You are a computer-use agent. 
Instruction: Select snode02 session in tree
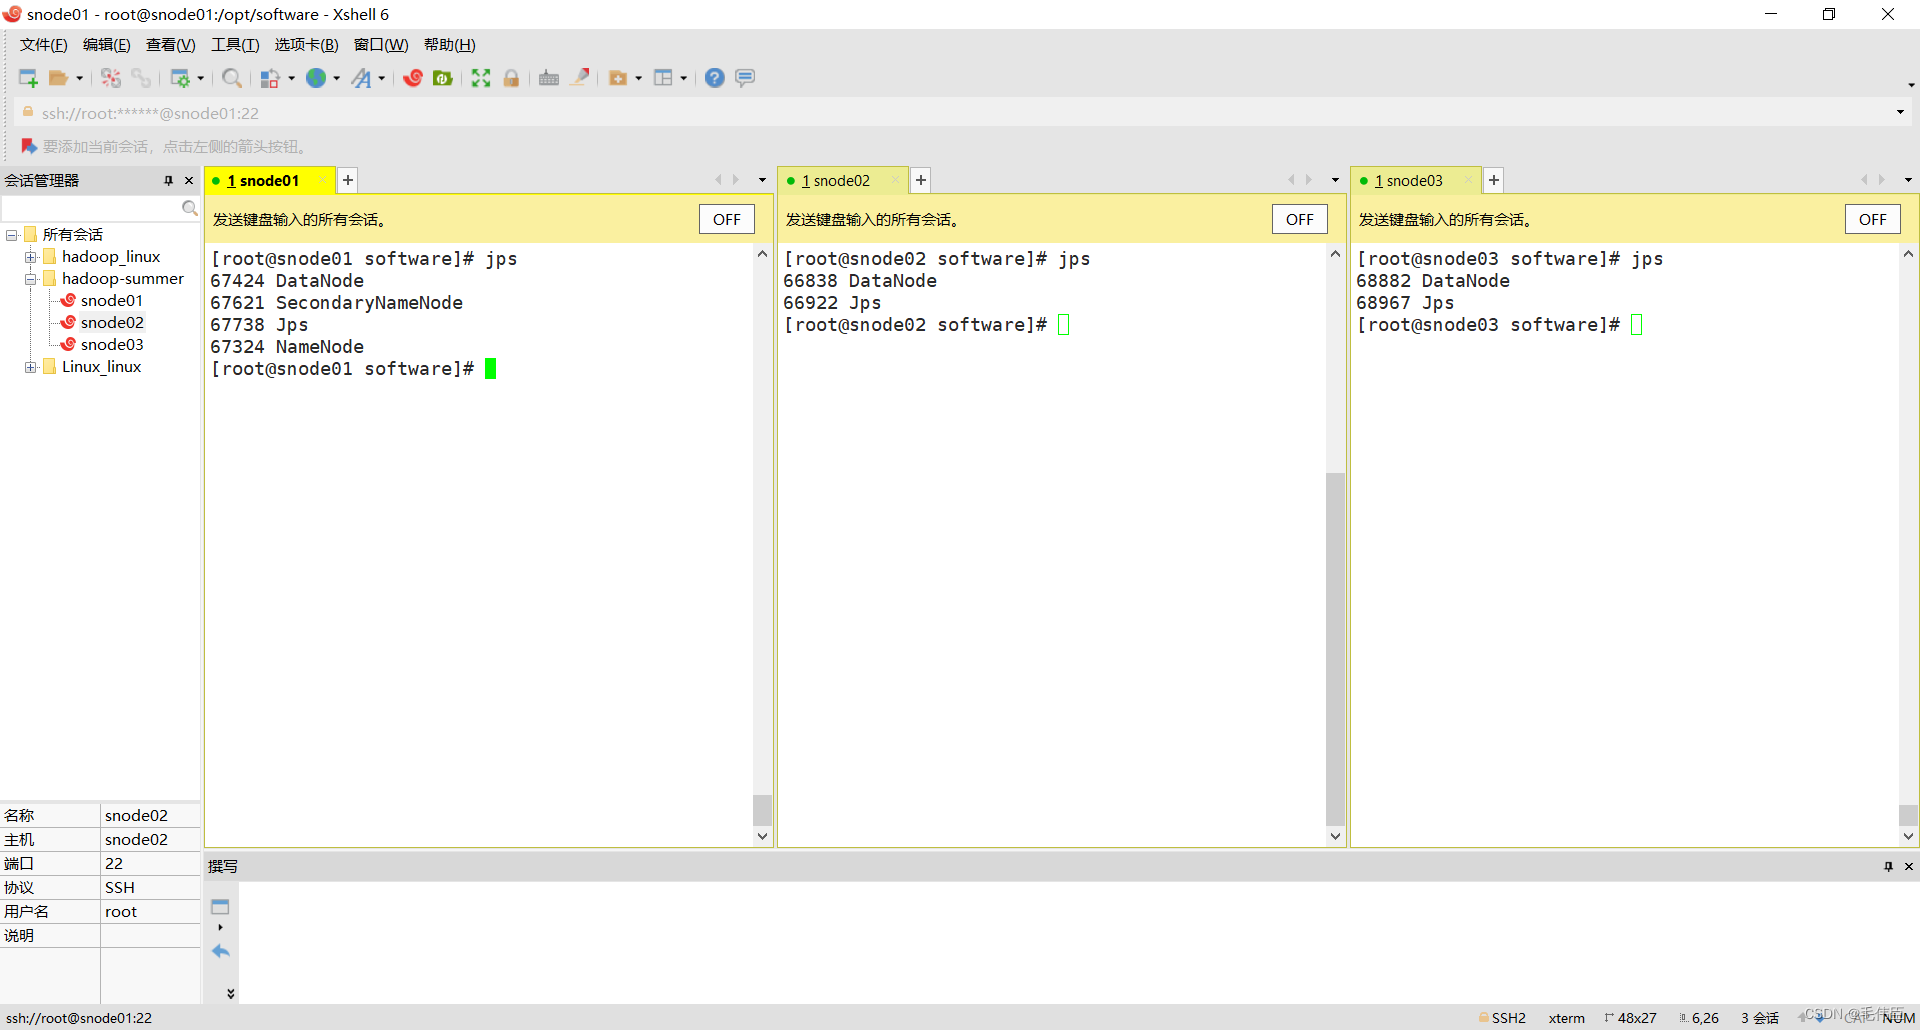click(x=112, y=323)
